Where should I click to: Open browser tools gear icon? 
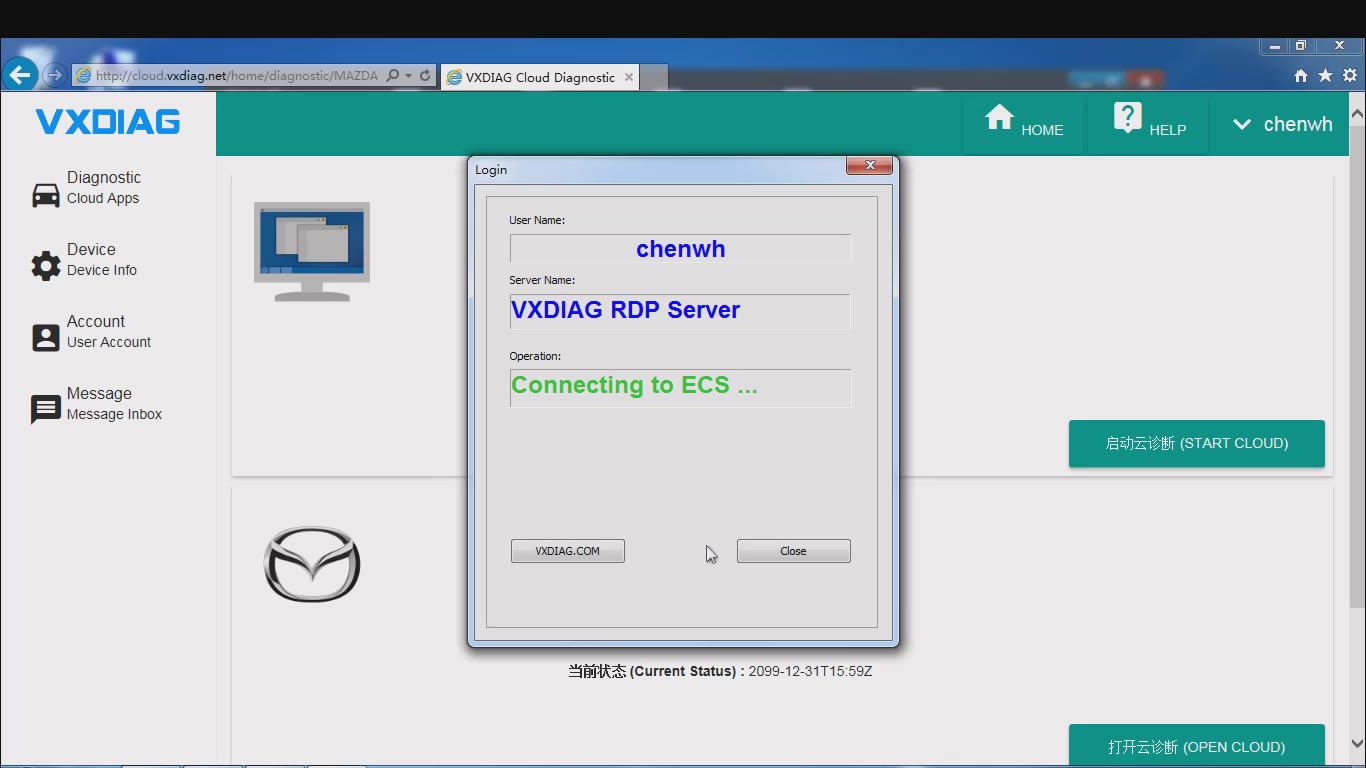coord(1350,75)
